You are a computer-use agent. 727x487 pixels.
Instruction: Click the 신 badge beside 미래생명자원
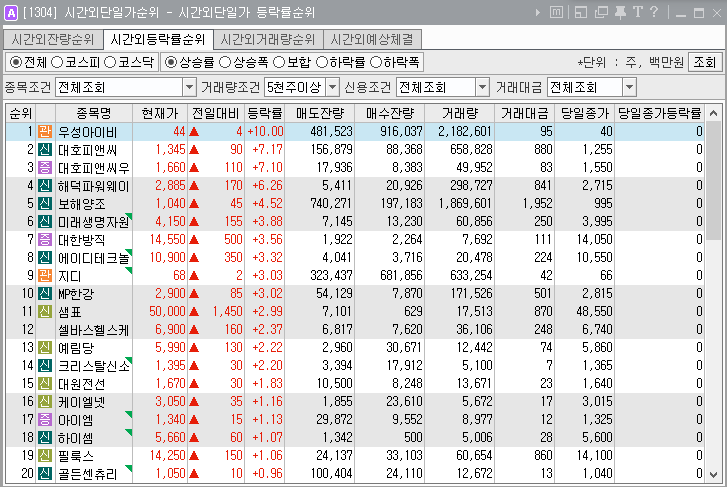click(x=45, y=222)
